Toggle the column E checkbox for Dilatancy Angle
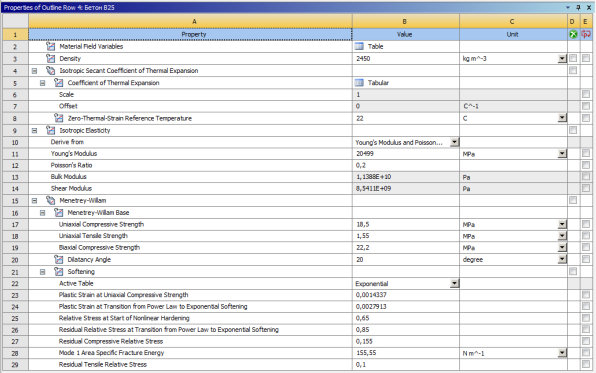 586,260
